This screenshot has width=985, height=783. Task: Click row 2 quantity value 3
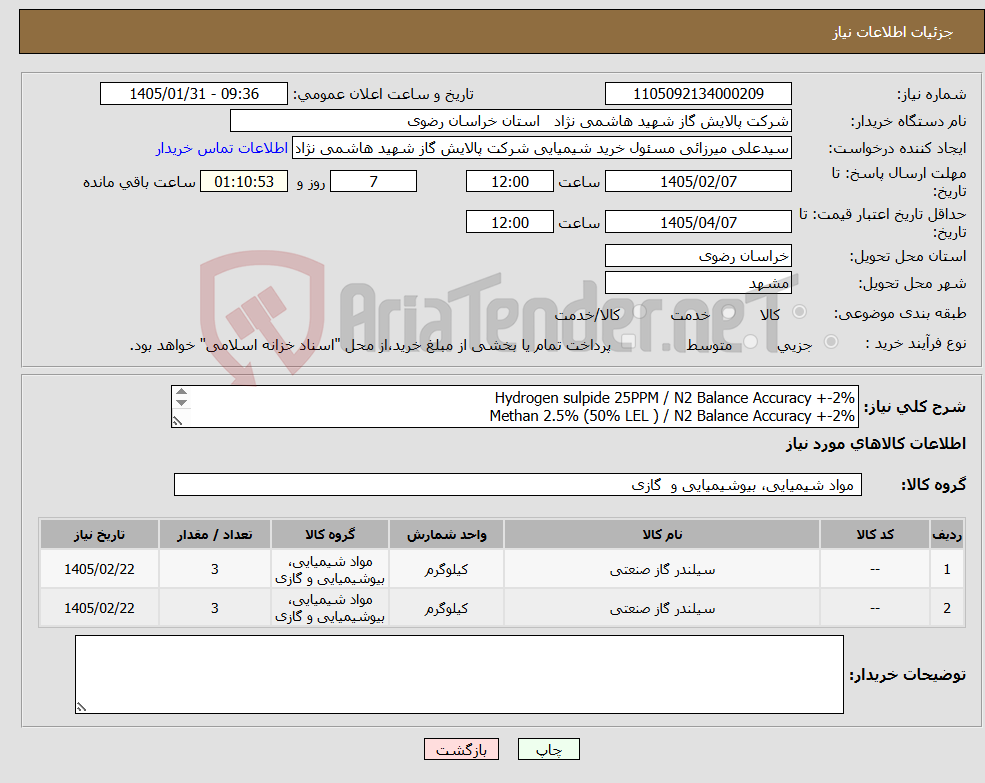pos(214,608)
